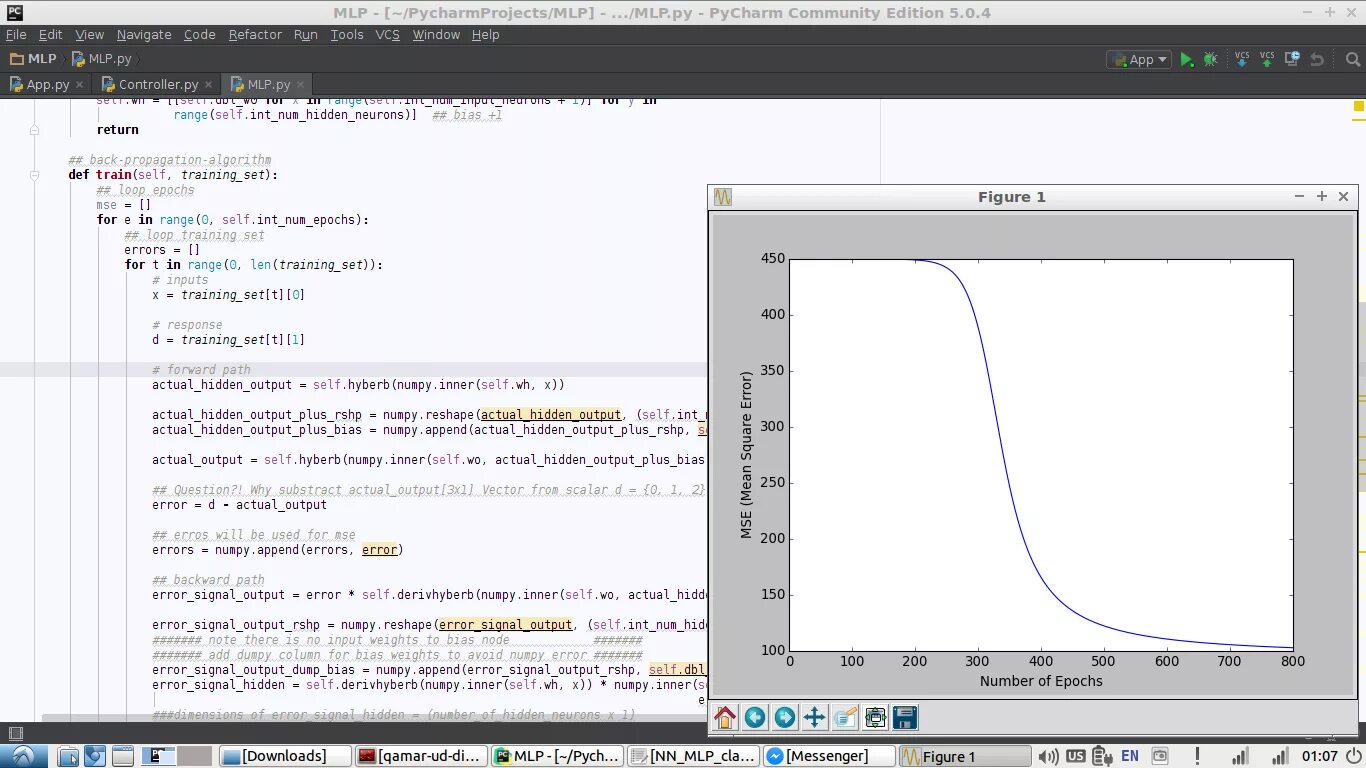This screenshot has height=768, width=1366.
Task: Click the PyCharm window icon in title bar
Action: tap(14, 12)
